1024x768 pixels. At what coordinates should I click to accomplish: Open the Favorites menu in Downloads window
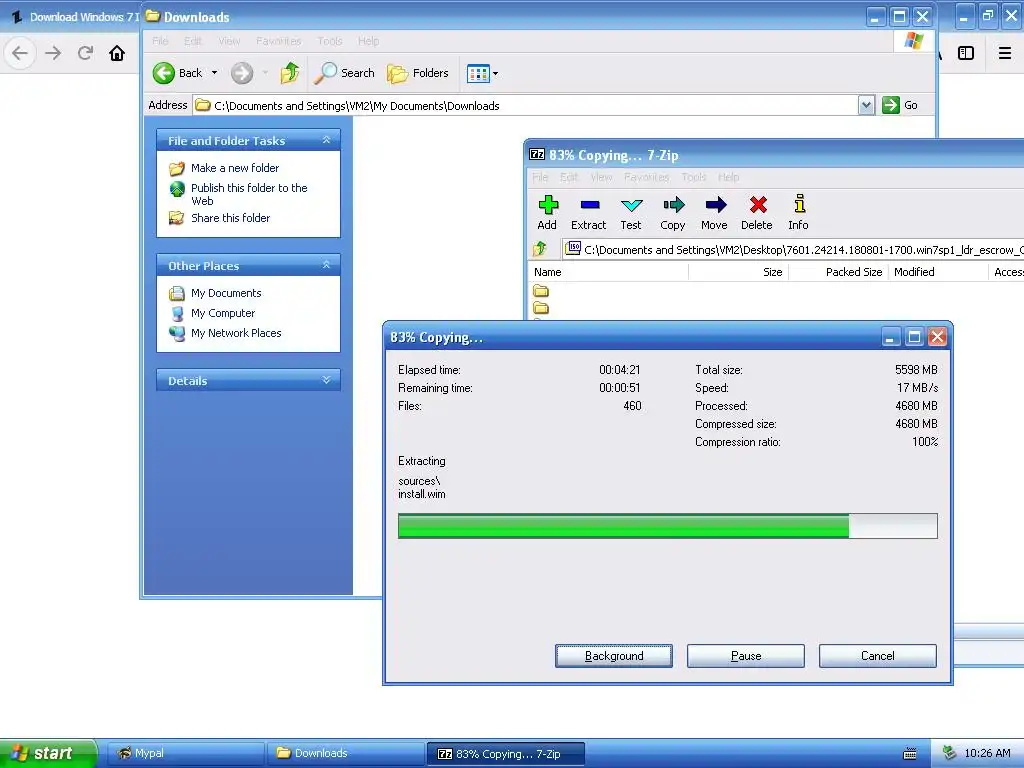tap(279, 40)
